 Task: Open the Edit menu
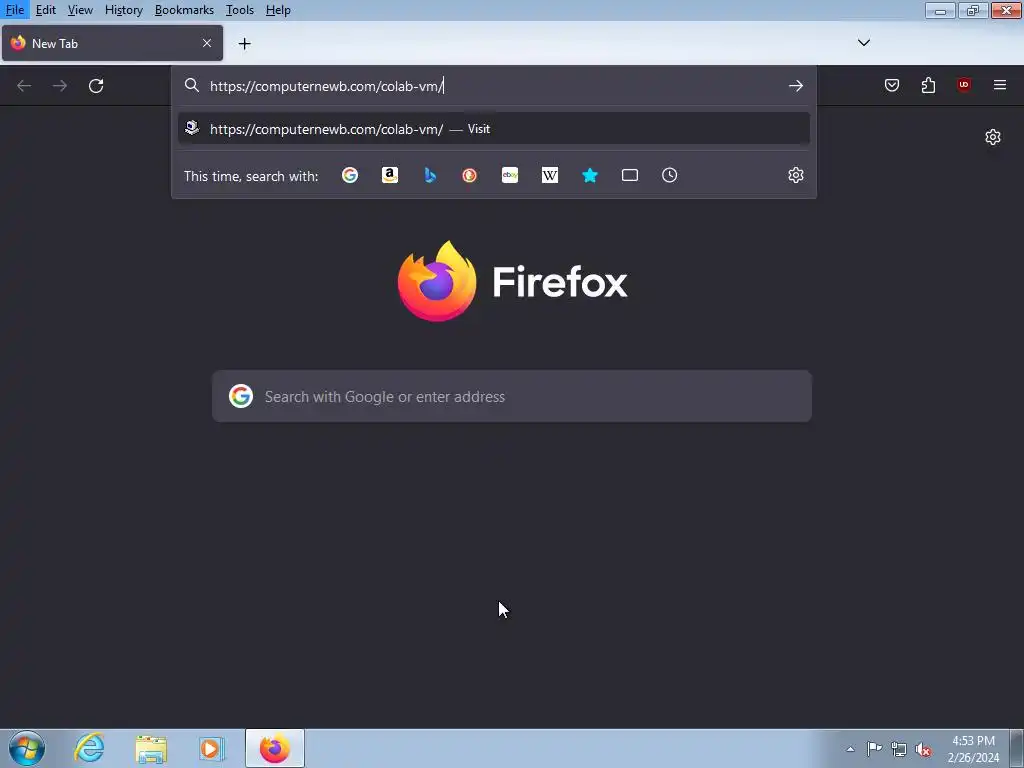[46, 10]
